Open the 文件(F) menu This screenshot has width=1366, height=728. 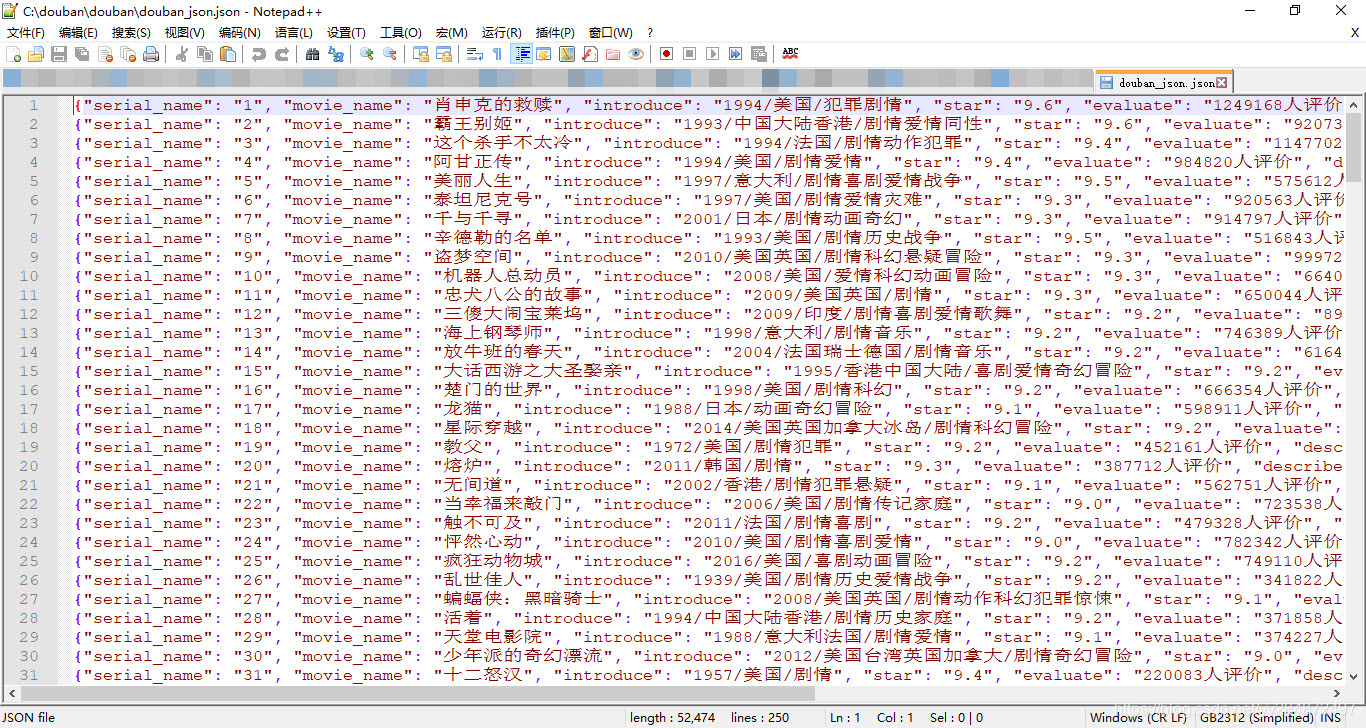coord(26,33)
